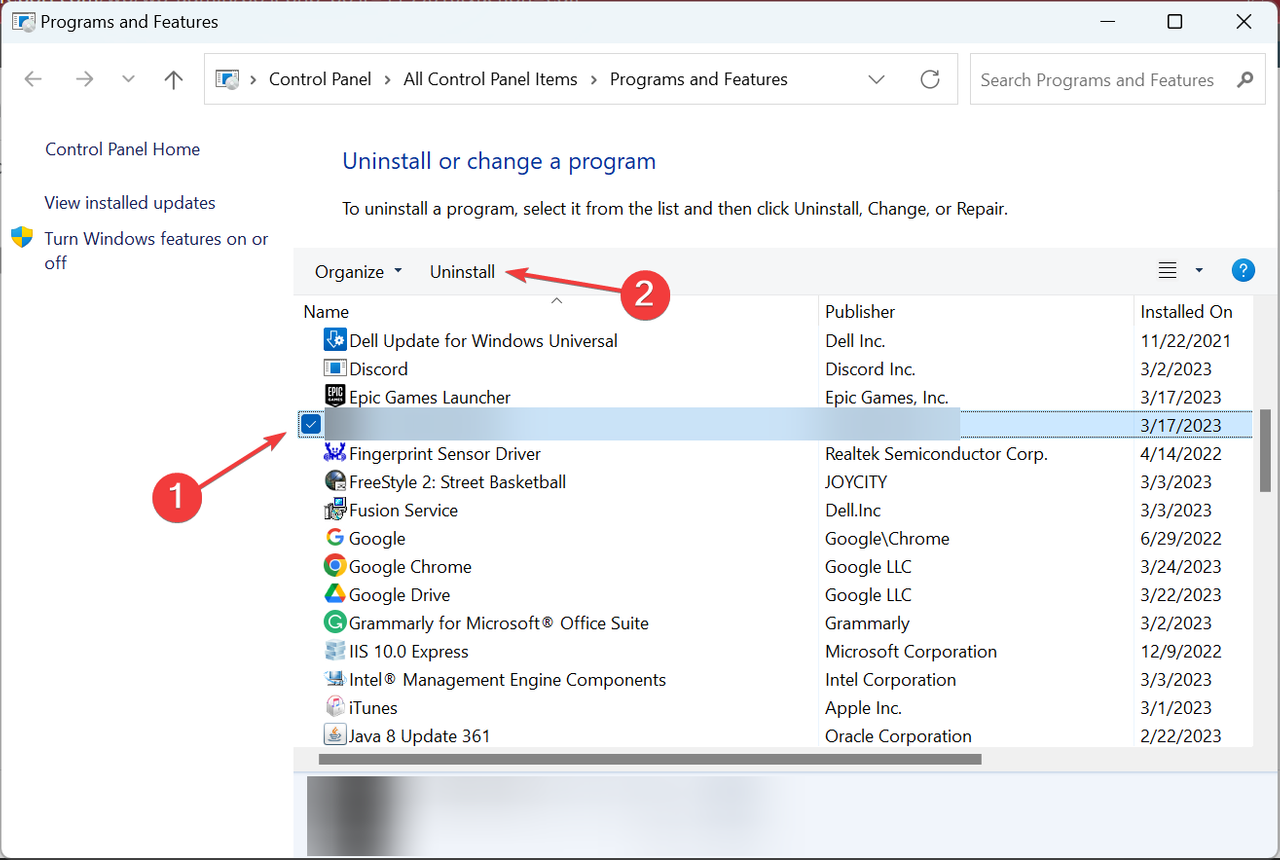Click the IIS 10.0 Express icon
1280x860 pixels.
[x=335, y=651]
